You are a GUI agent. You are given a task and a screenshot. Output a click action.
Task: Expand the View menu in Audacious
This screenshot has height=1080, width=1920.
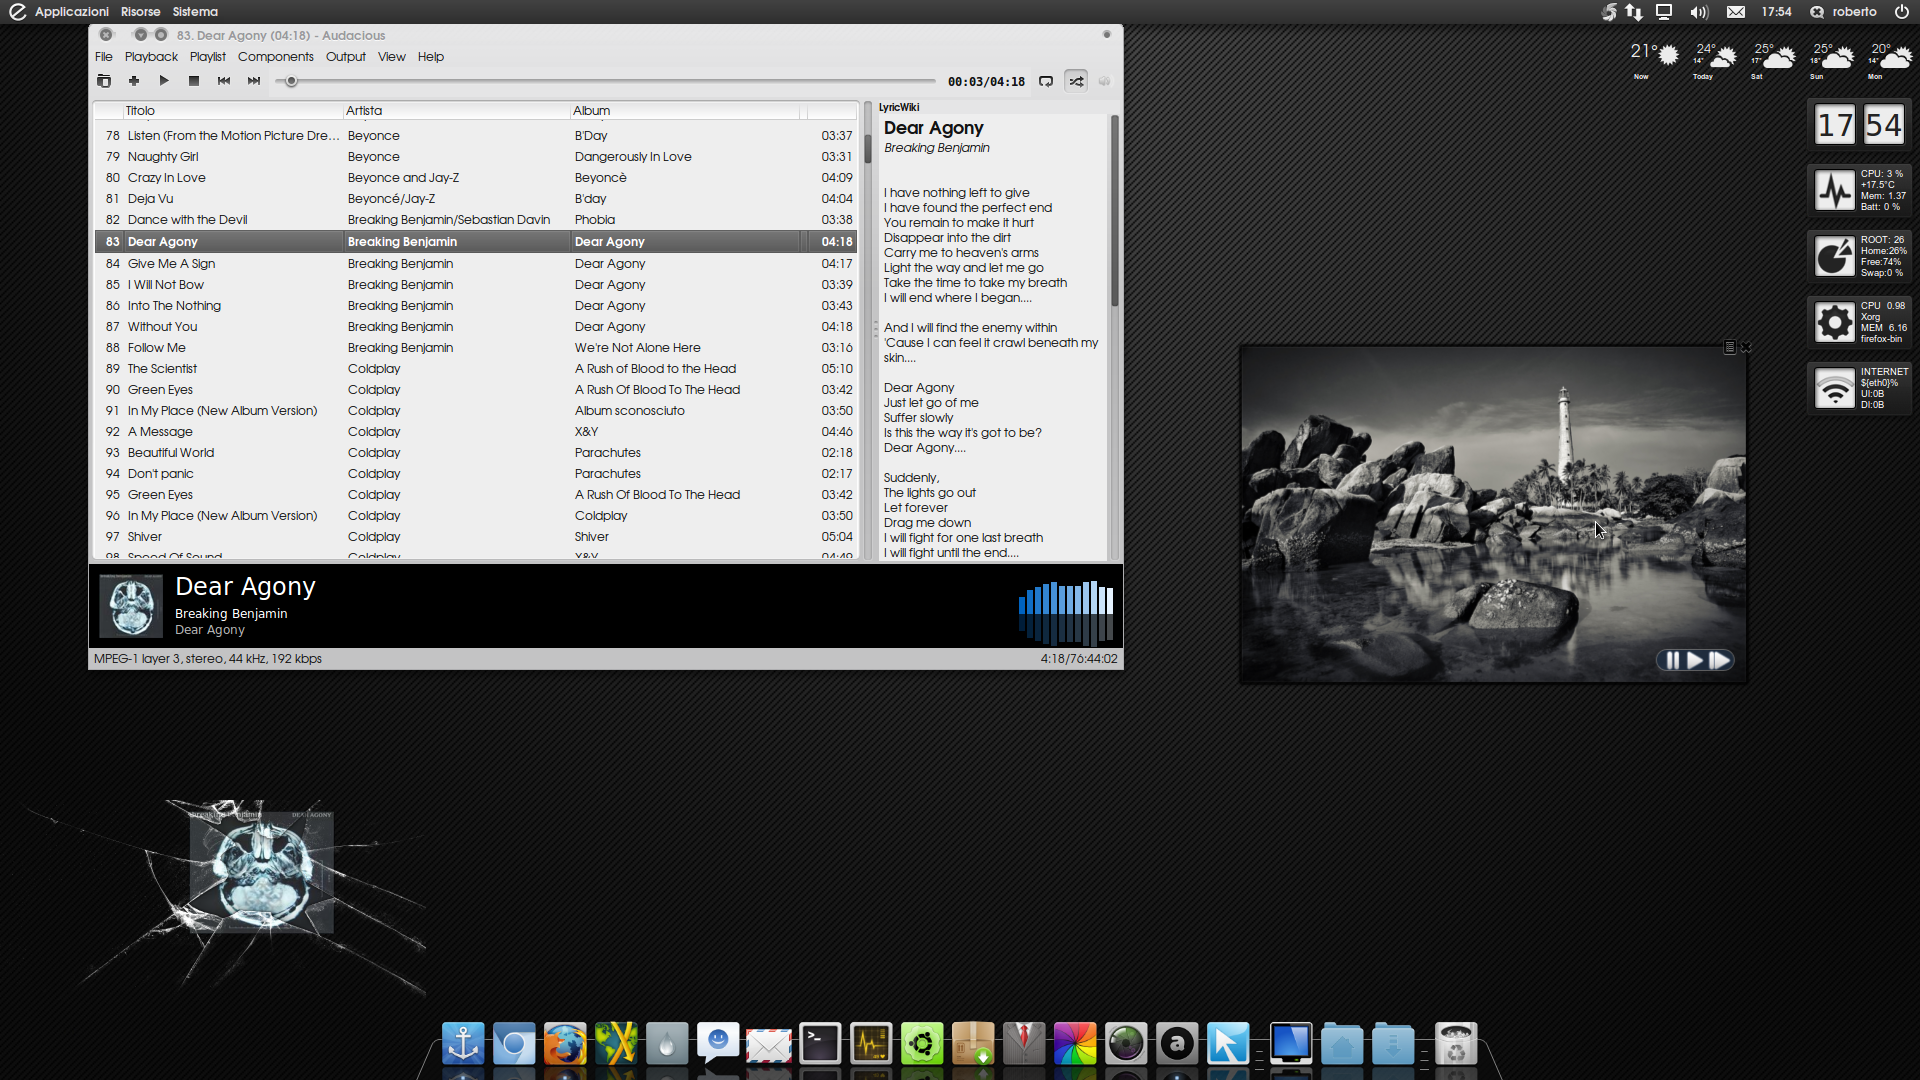pyautogui.click(x=392, y=57)
